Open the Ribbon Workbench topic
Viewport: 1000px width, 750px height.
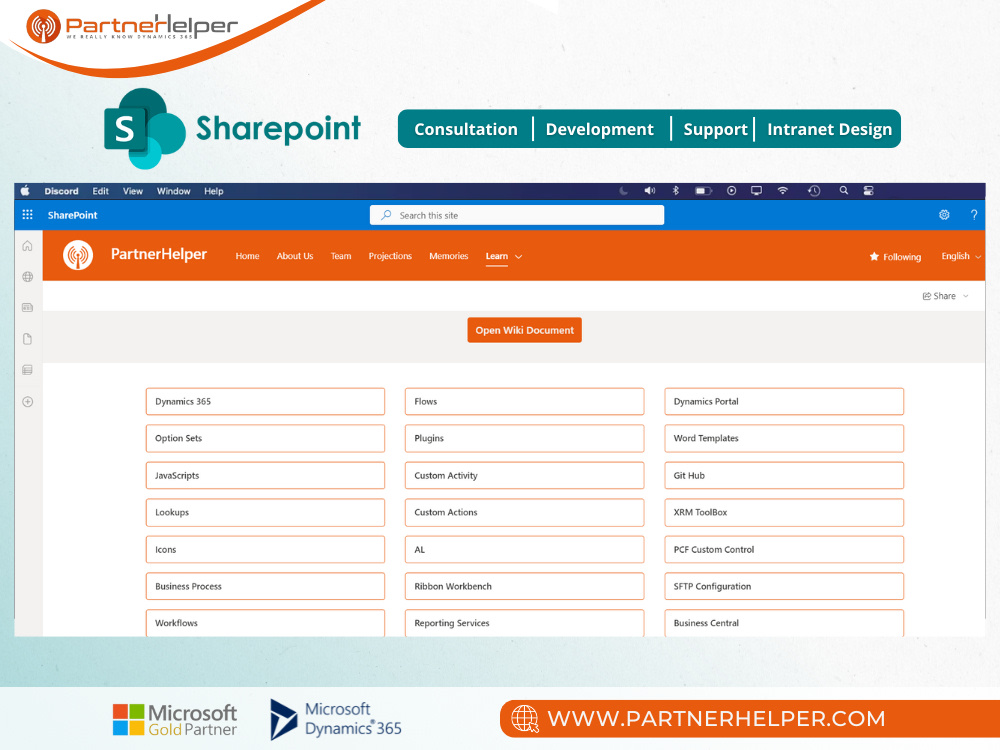[x=524, y=586]
